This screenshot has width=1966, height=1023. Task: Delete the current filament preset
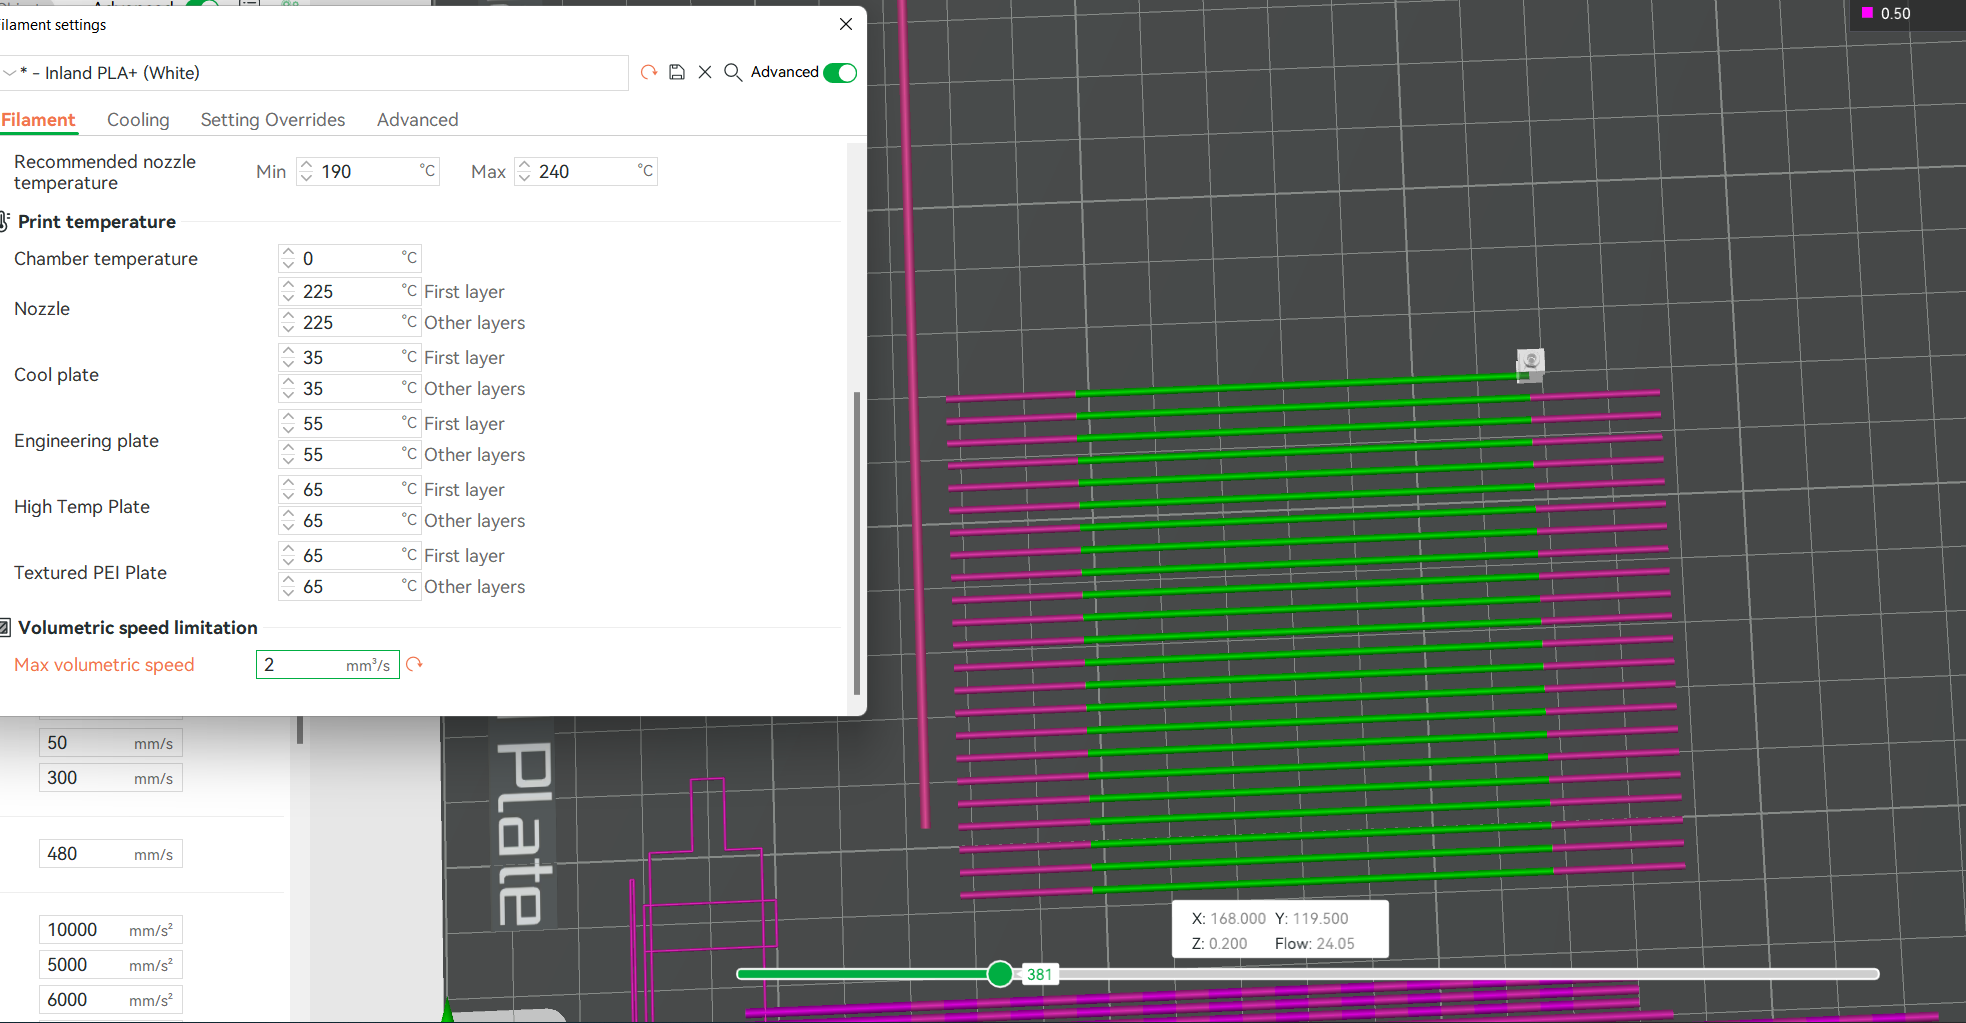coord(705,72)
